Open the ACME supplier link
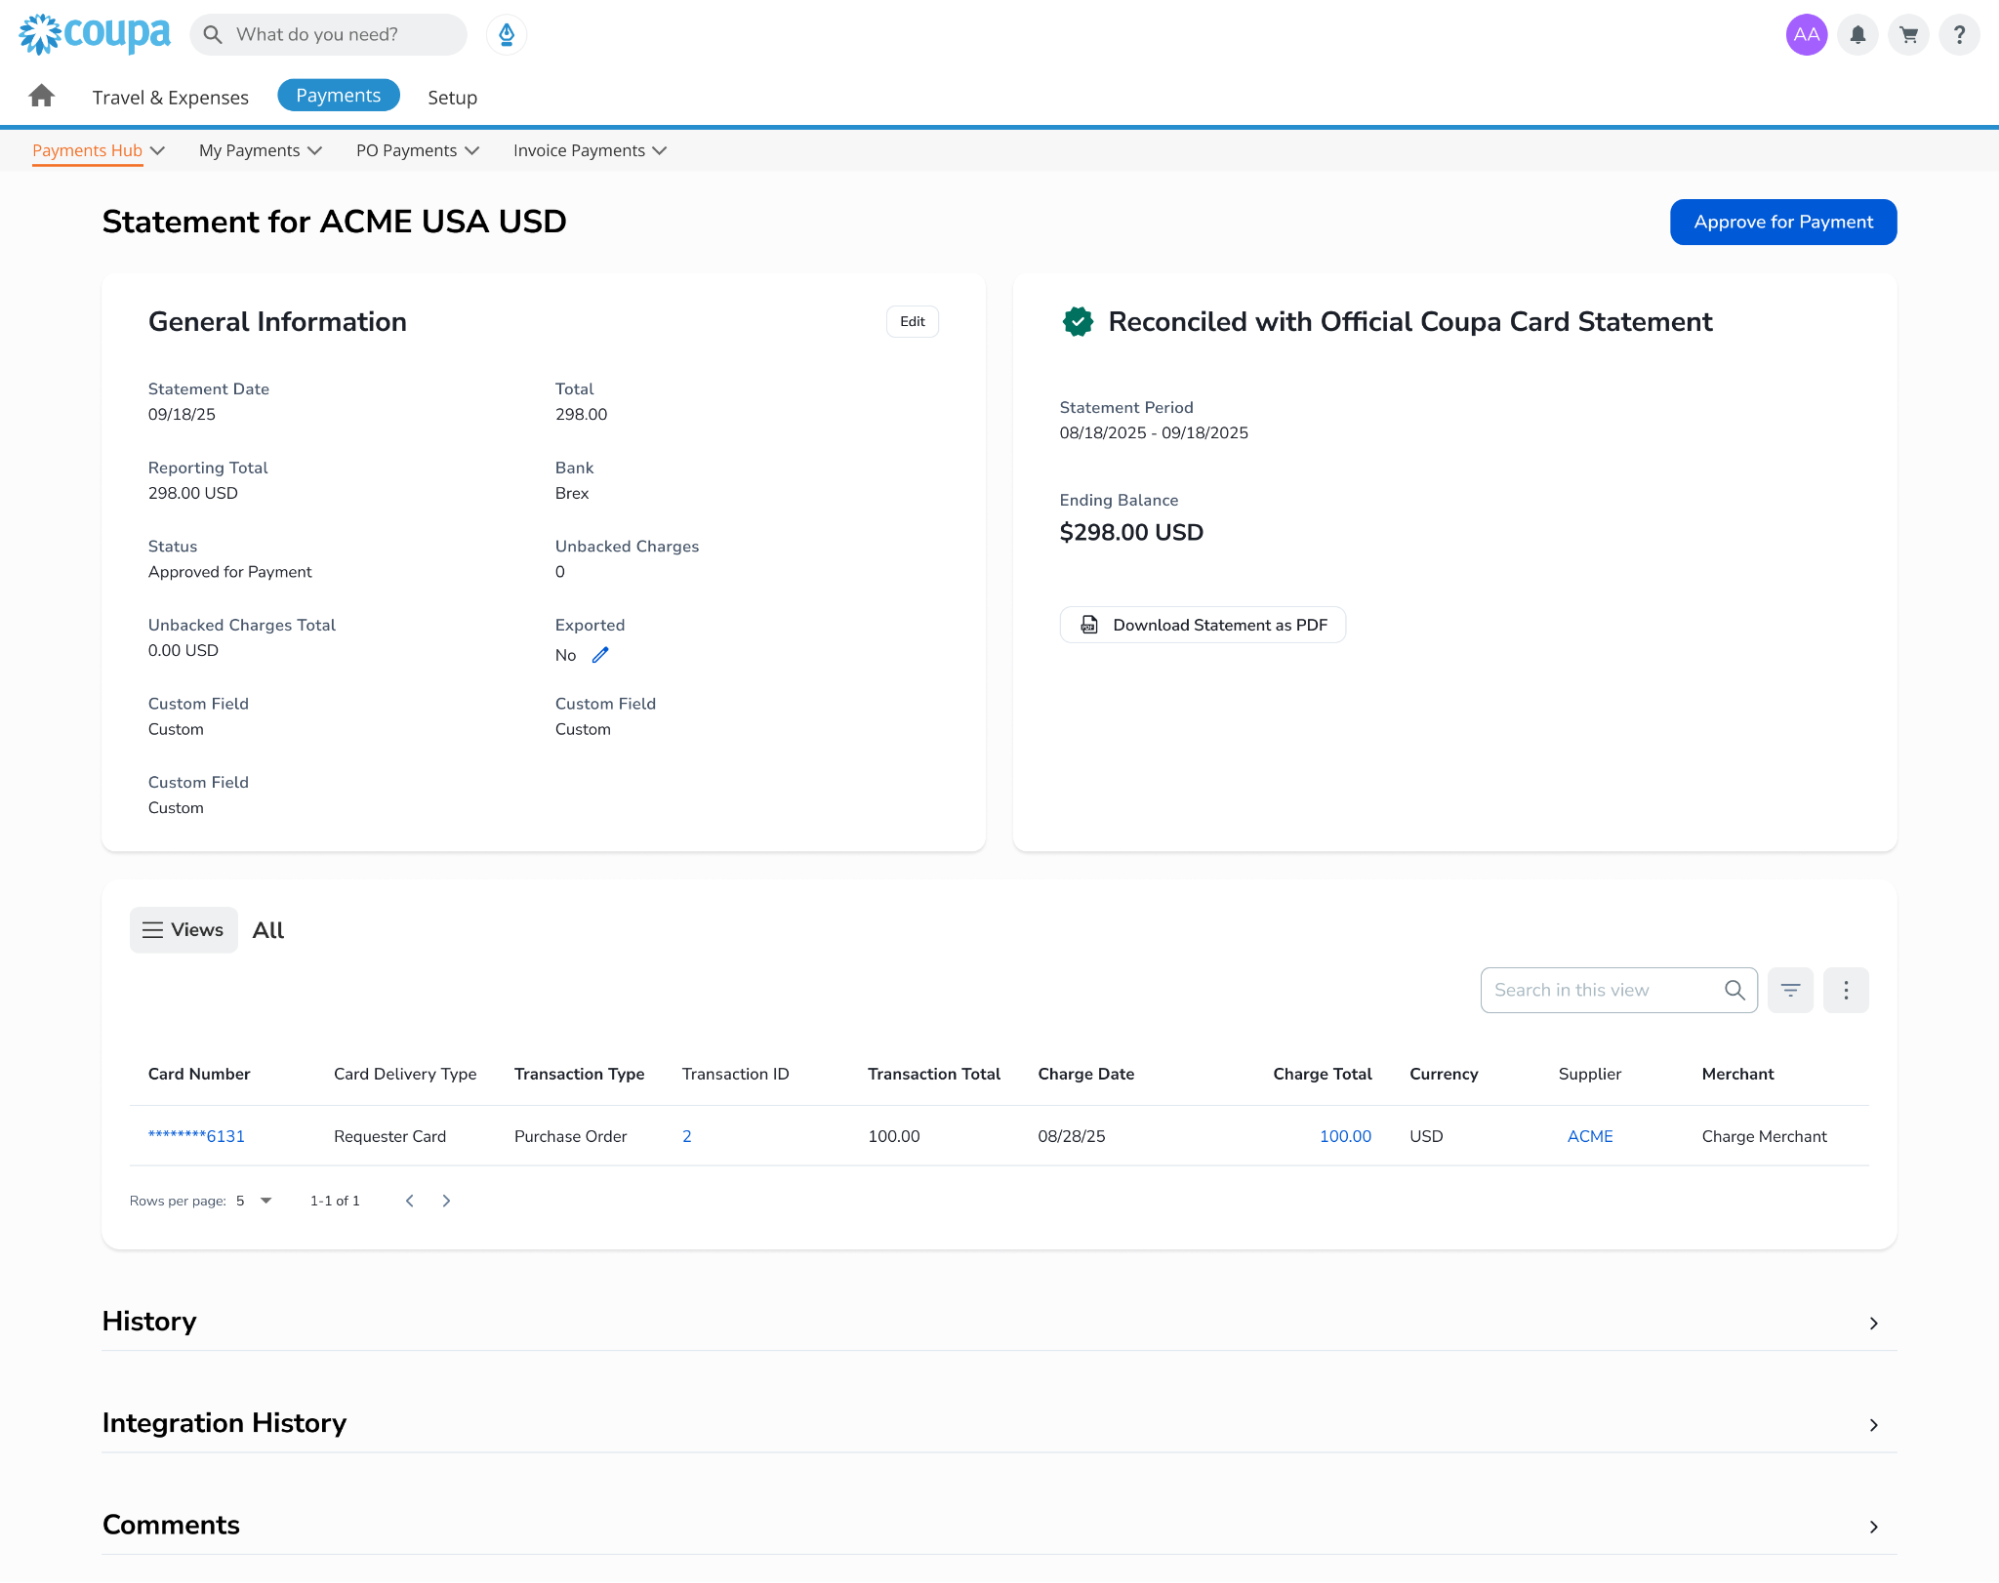 tap(1589, 1136)
